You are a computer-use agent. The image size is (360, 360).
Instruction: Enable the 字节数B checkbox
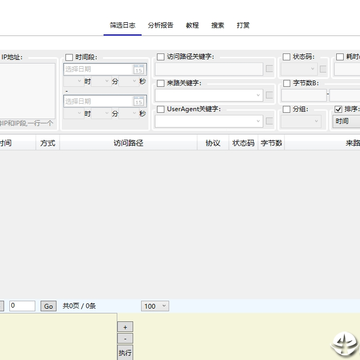(287, 83)
